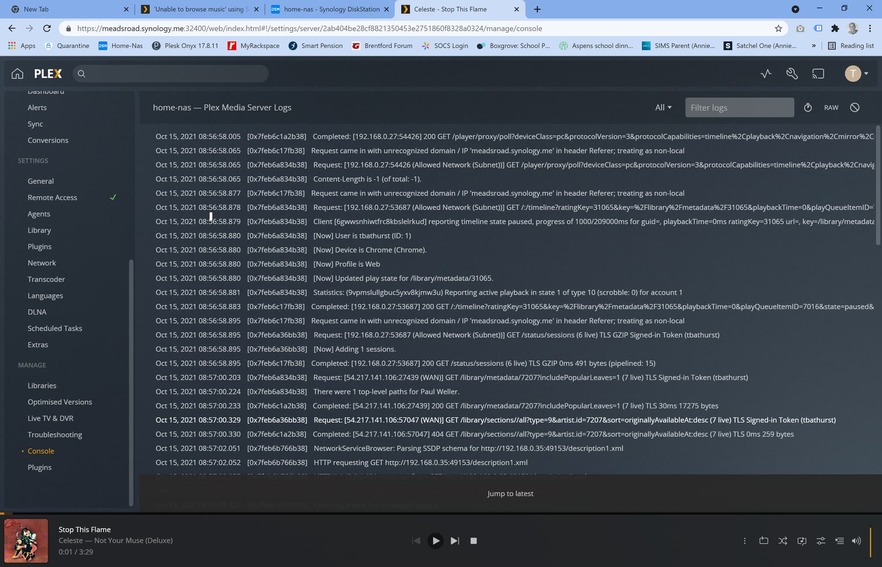This screenshot has height=567, width=882.
Task: Open Live TV & DVR
Action: pos(51,418)
